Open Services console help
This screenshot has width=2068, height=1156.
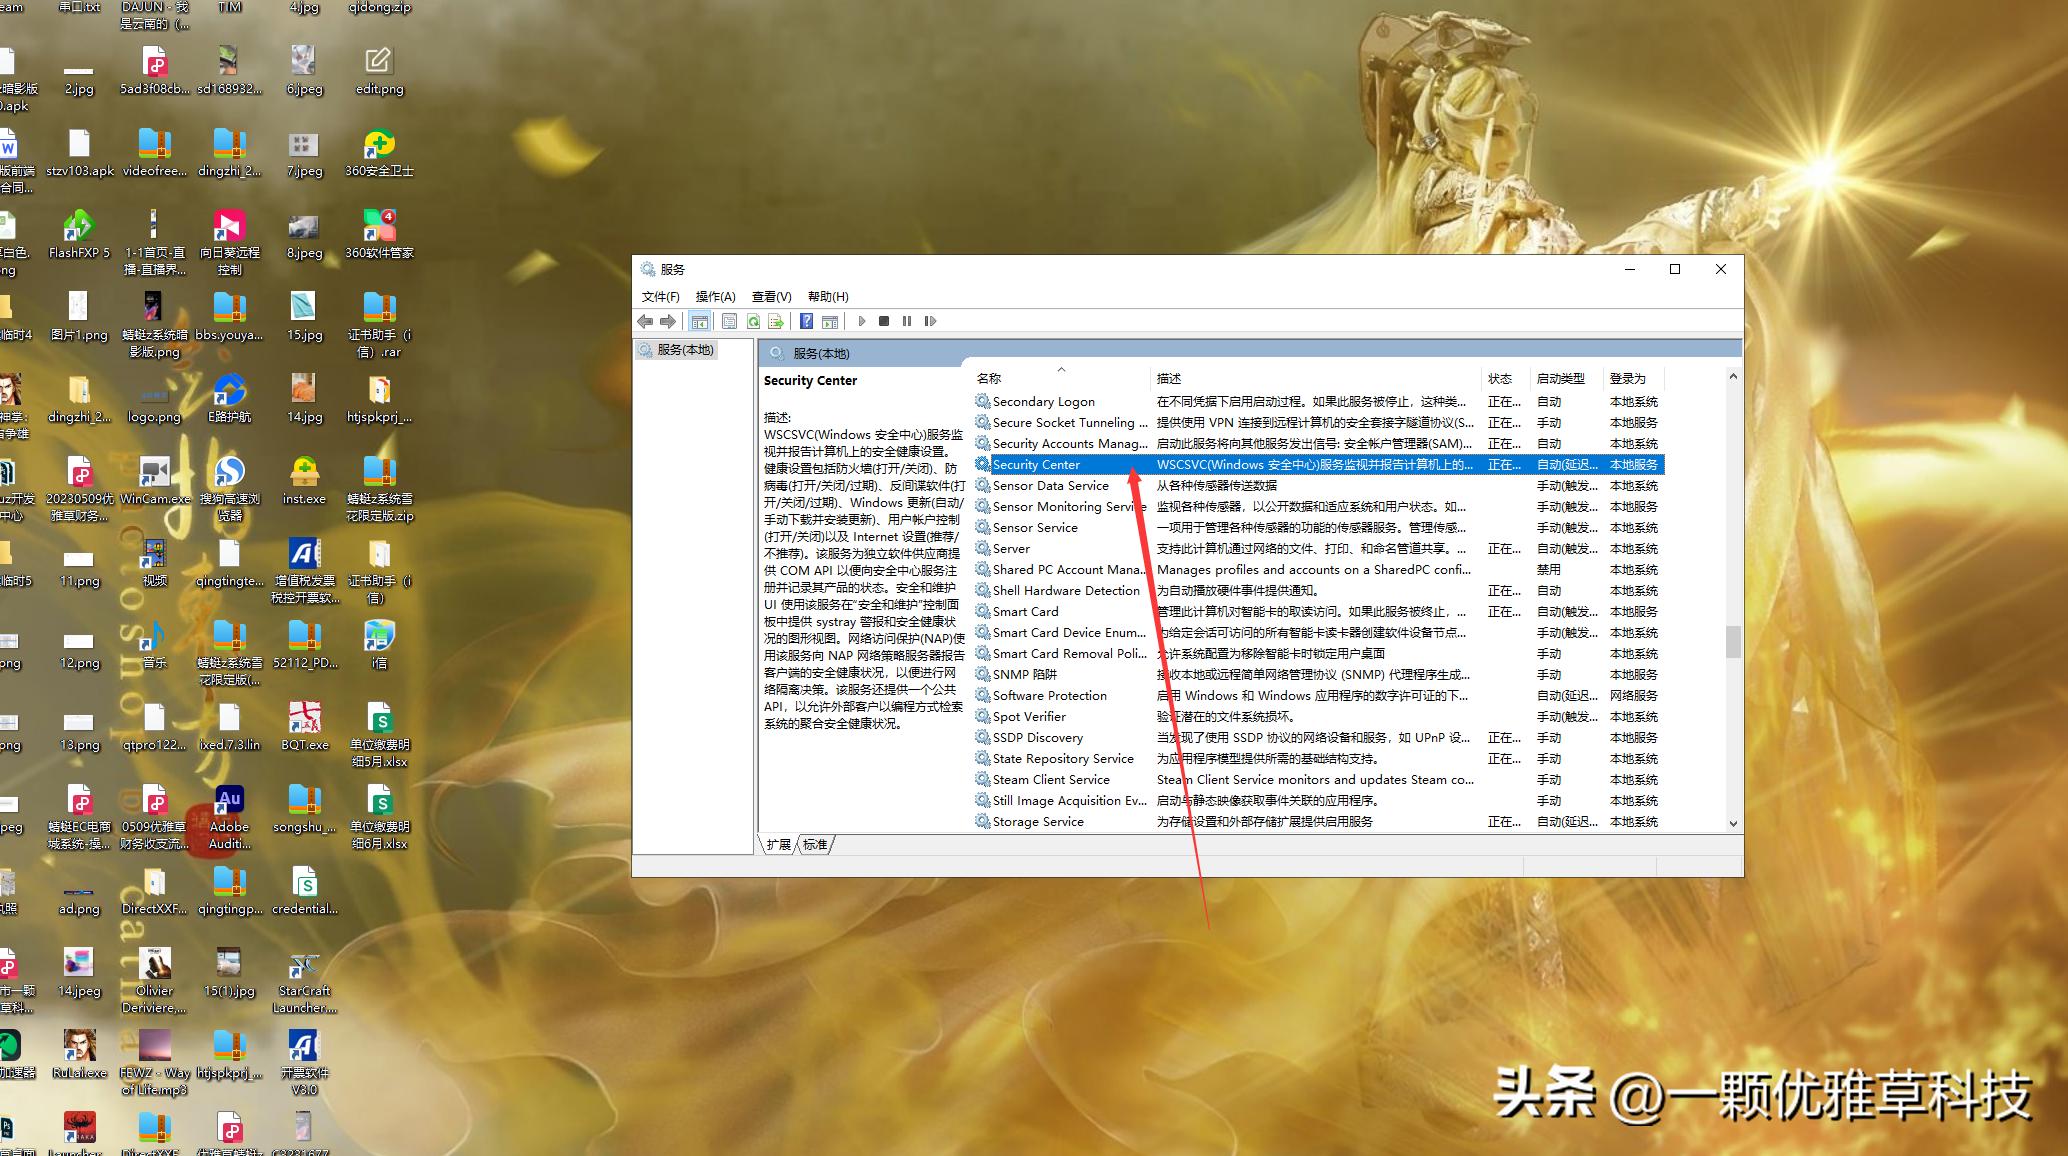[x=807, y=320]
